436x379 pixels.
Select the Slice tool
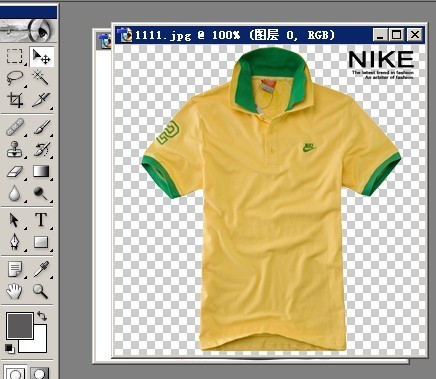pos(41,100)
